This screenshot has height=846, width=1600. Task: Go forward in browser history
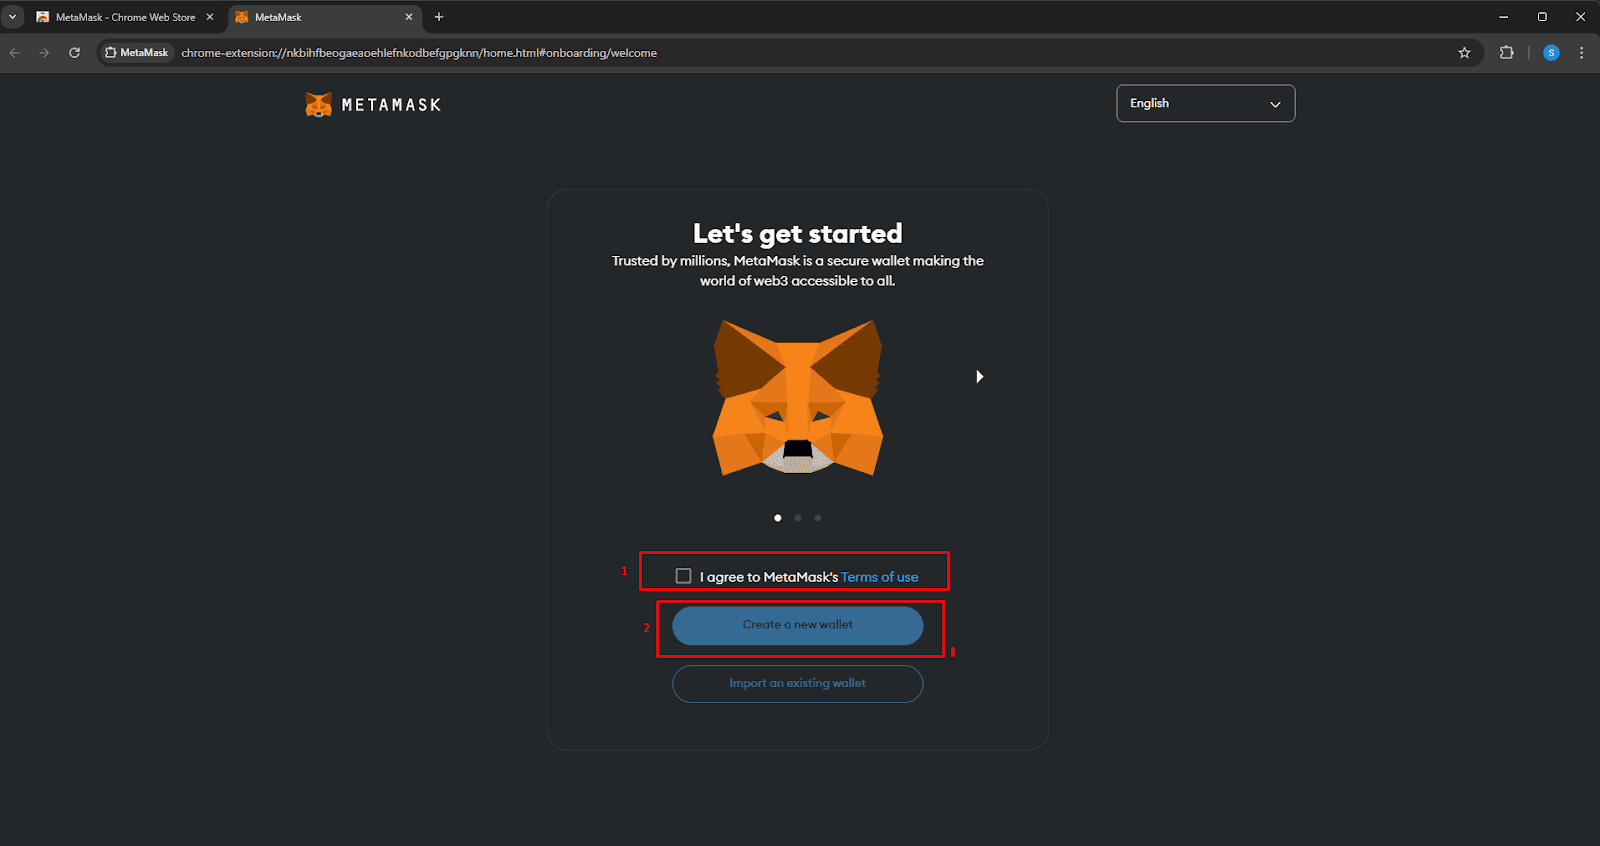pos(44,53)
